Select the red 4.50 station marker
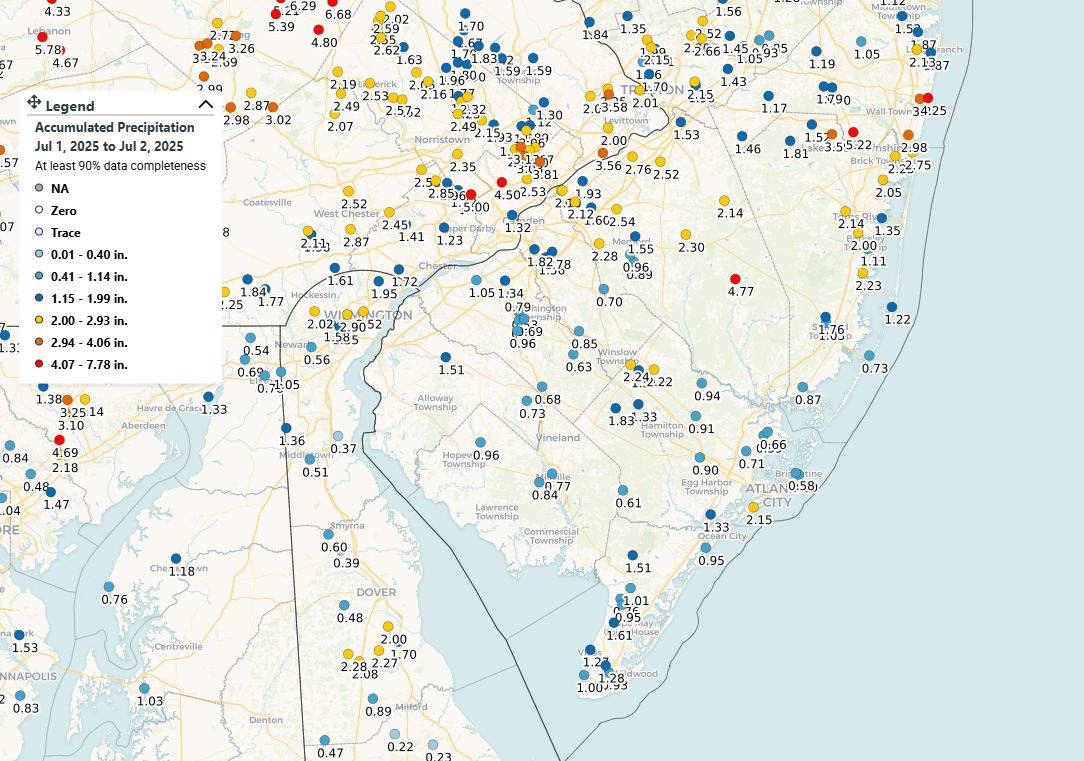1084x761 pixels. click(x=502, y=182)
